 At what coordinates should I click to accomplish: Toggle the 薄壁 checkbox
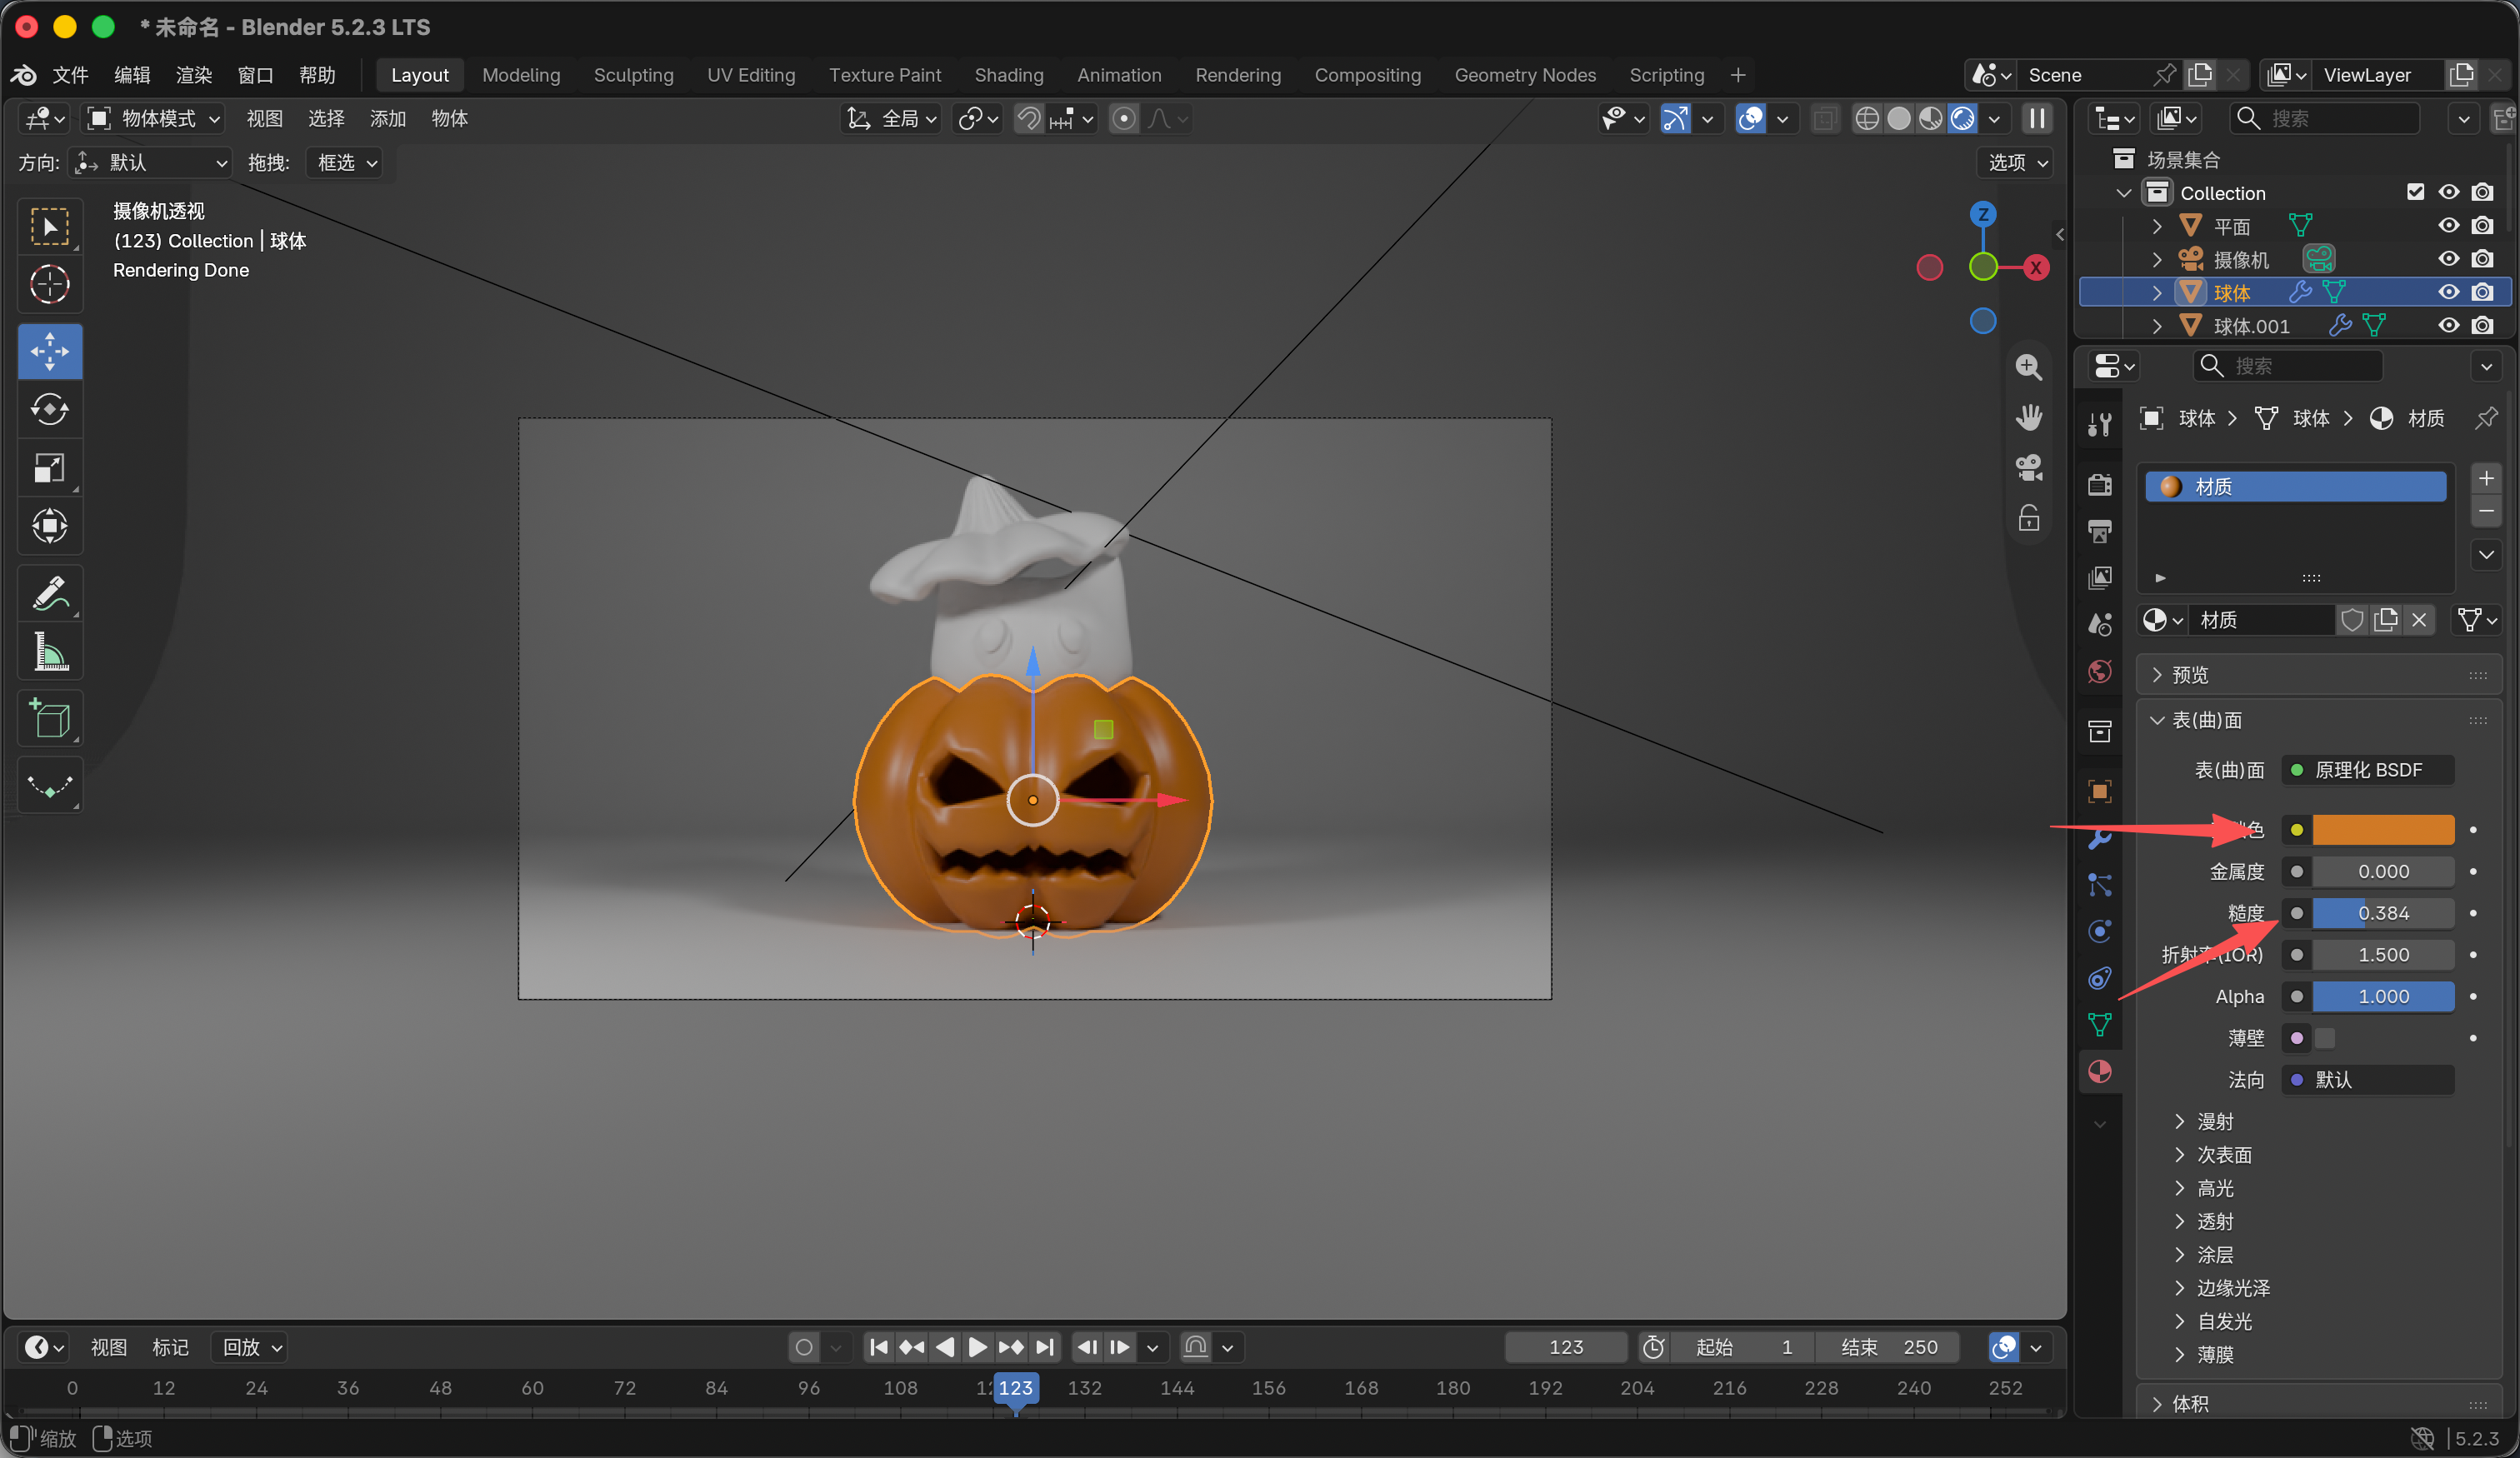click(2325, 1038)
